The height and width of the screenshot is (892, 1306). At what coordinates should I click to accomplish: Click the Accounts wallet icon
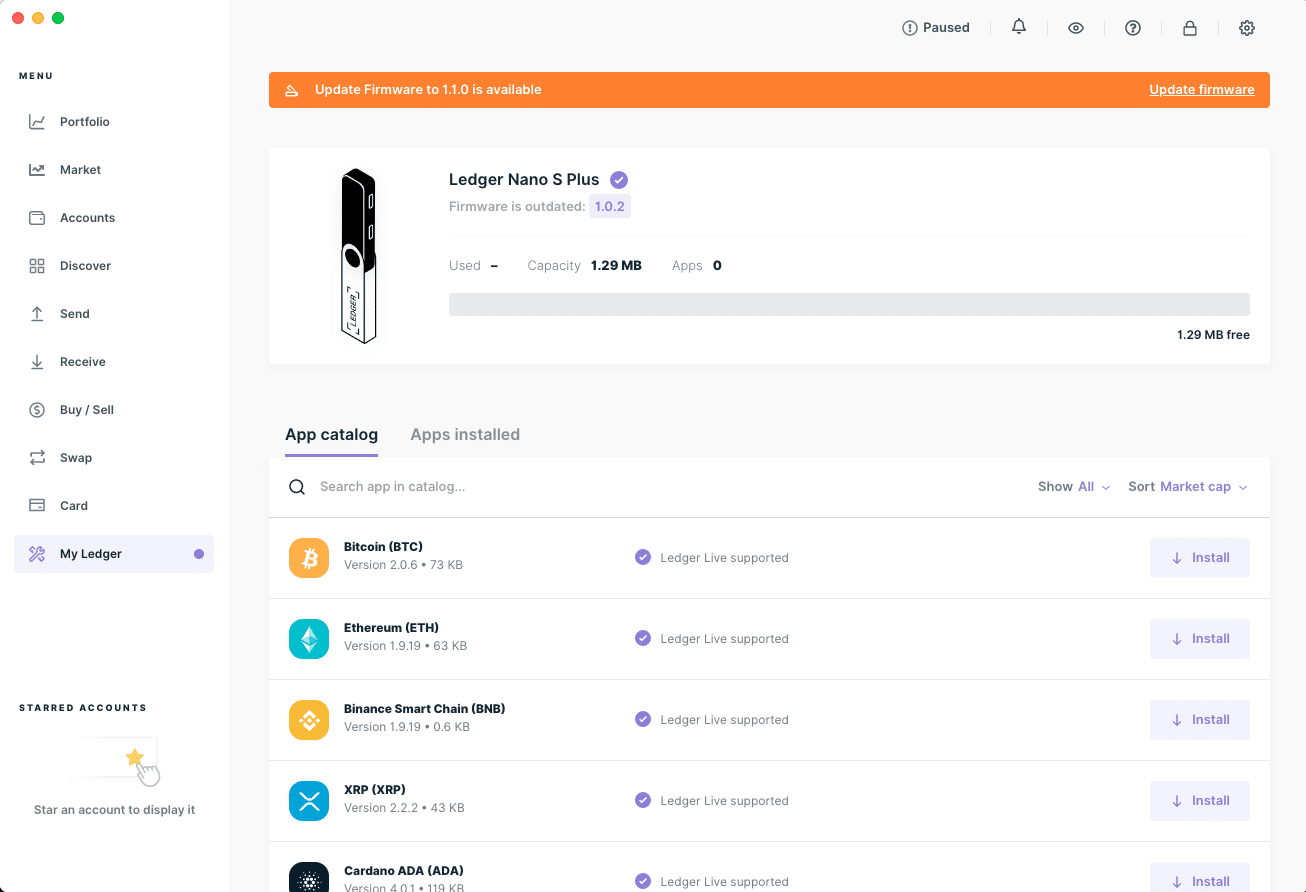click(x=37, y=218)
